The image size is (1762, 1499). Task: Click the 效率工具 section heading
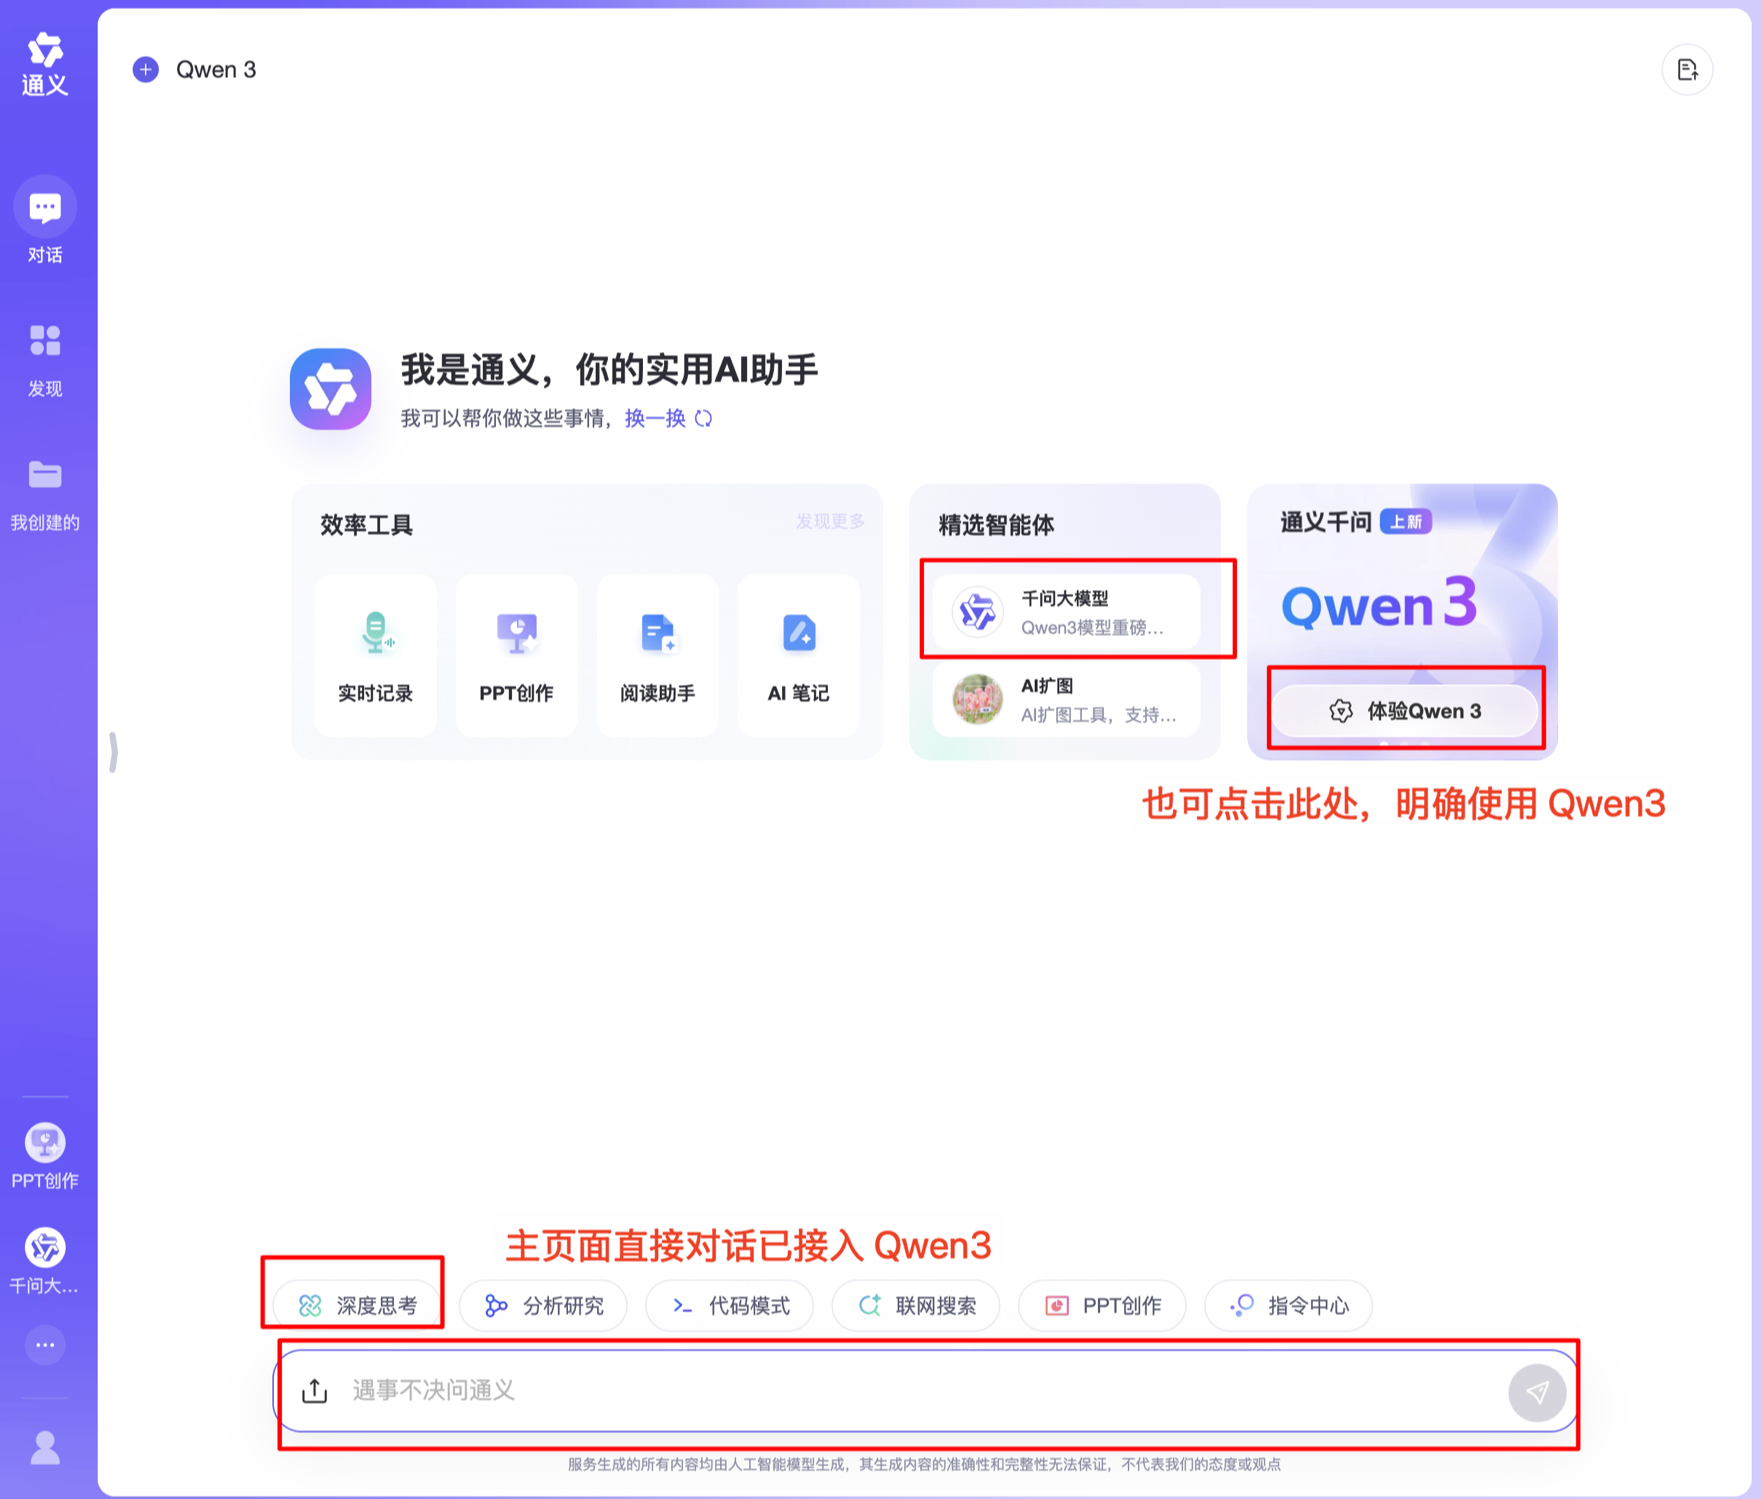click(366, 525)
